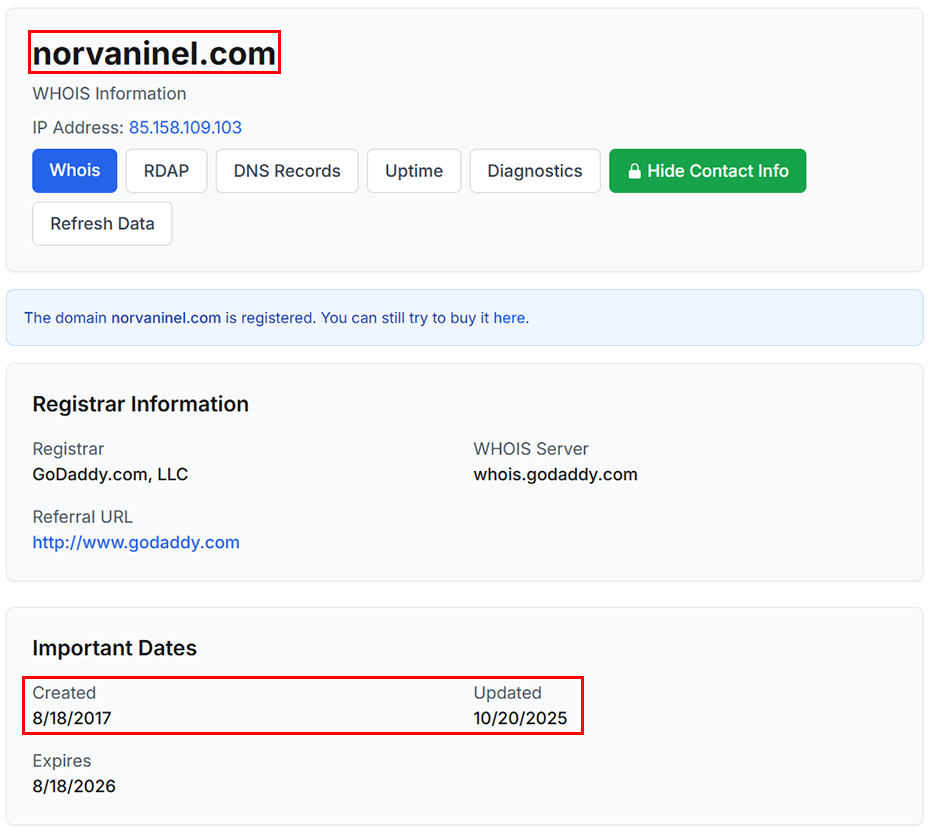Hide the contact info
This screenshot has width=933, height=833.
[x=707, y=170]
